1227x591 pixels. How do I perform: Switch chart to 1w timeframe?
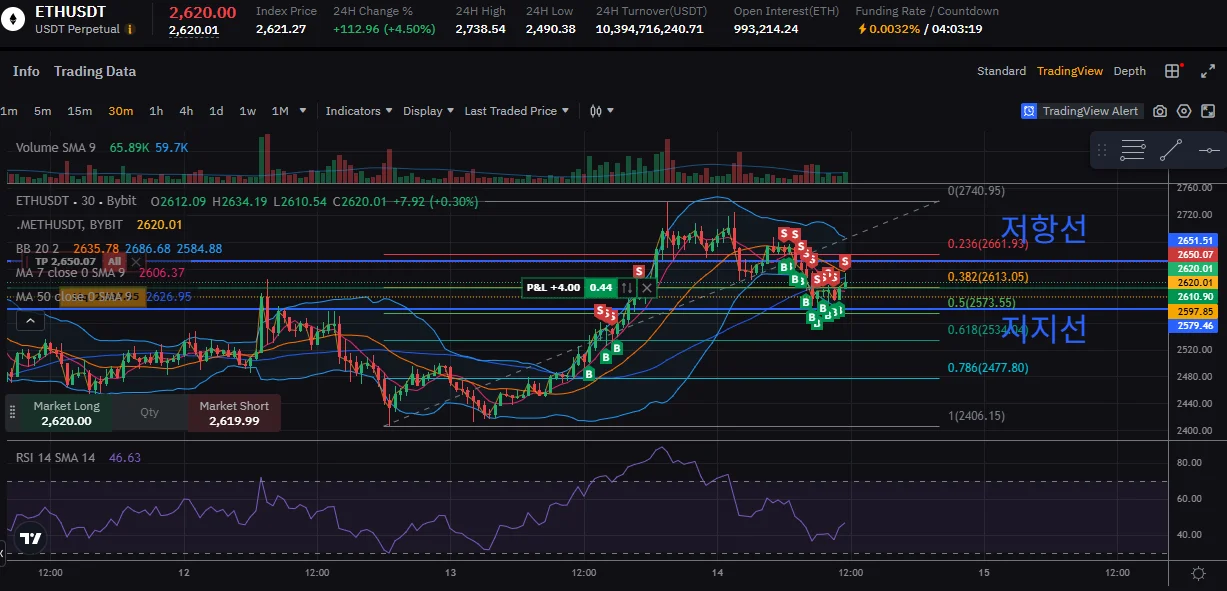247,111
